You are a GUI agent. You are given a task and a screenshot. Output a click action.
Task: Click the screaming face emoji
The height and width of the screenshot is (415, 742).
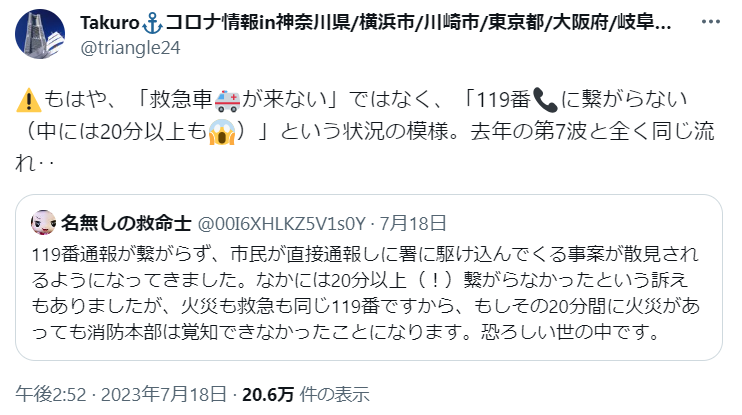click(x=221, y=132)
